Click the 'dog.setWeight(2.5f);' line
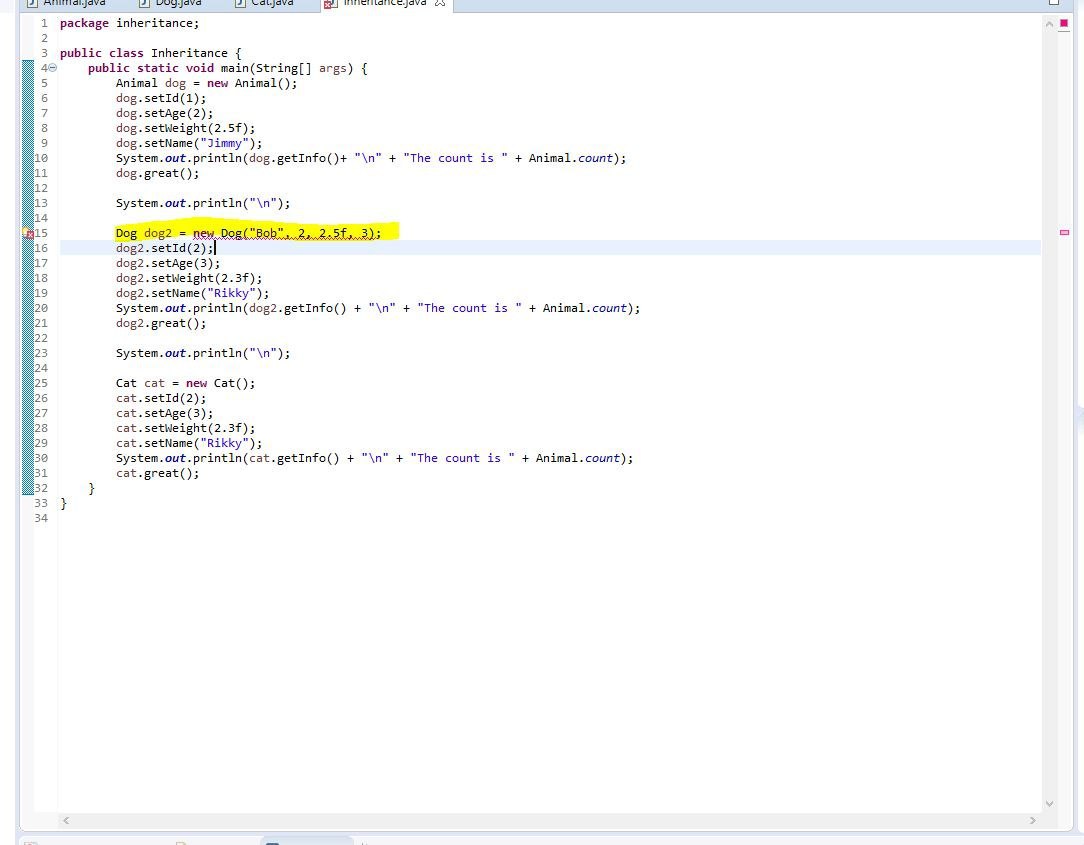The width and height of the screenshot is (1084, 845). click(185, 129)
